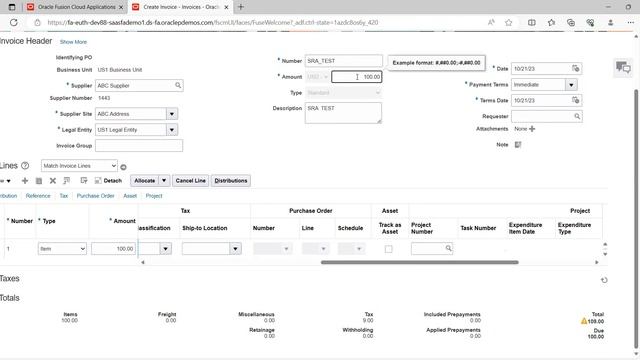
Task: Expand the Supplier Site dropdown
Action: coord(172,114)
